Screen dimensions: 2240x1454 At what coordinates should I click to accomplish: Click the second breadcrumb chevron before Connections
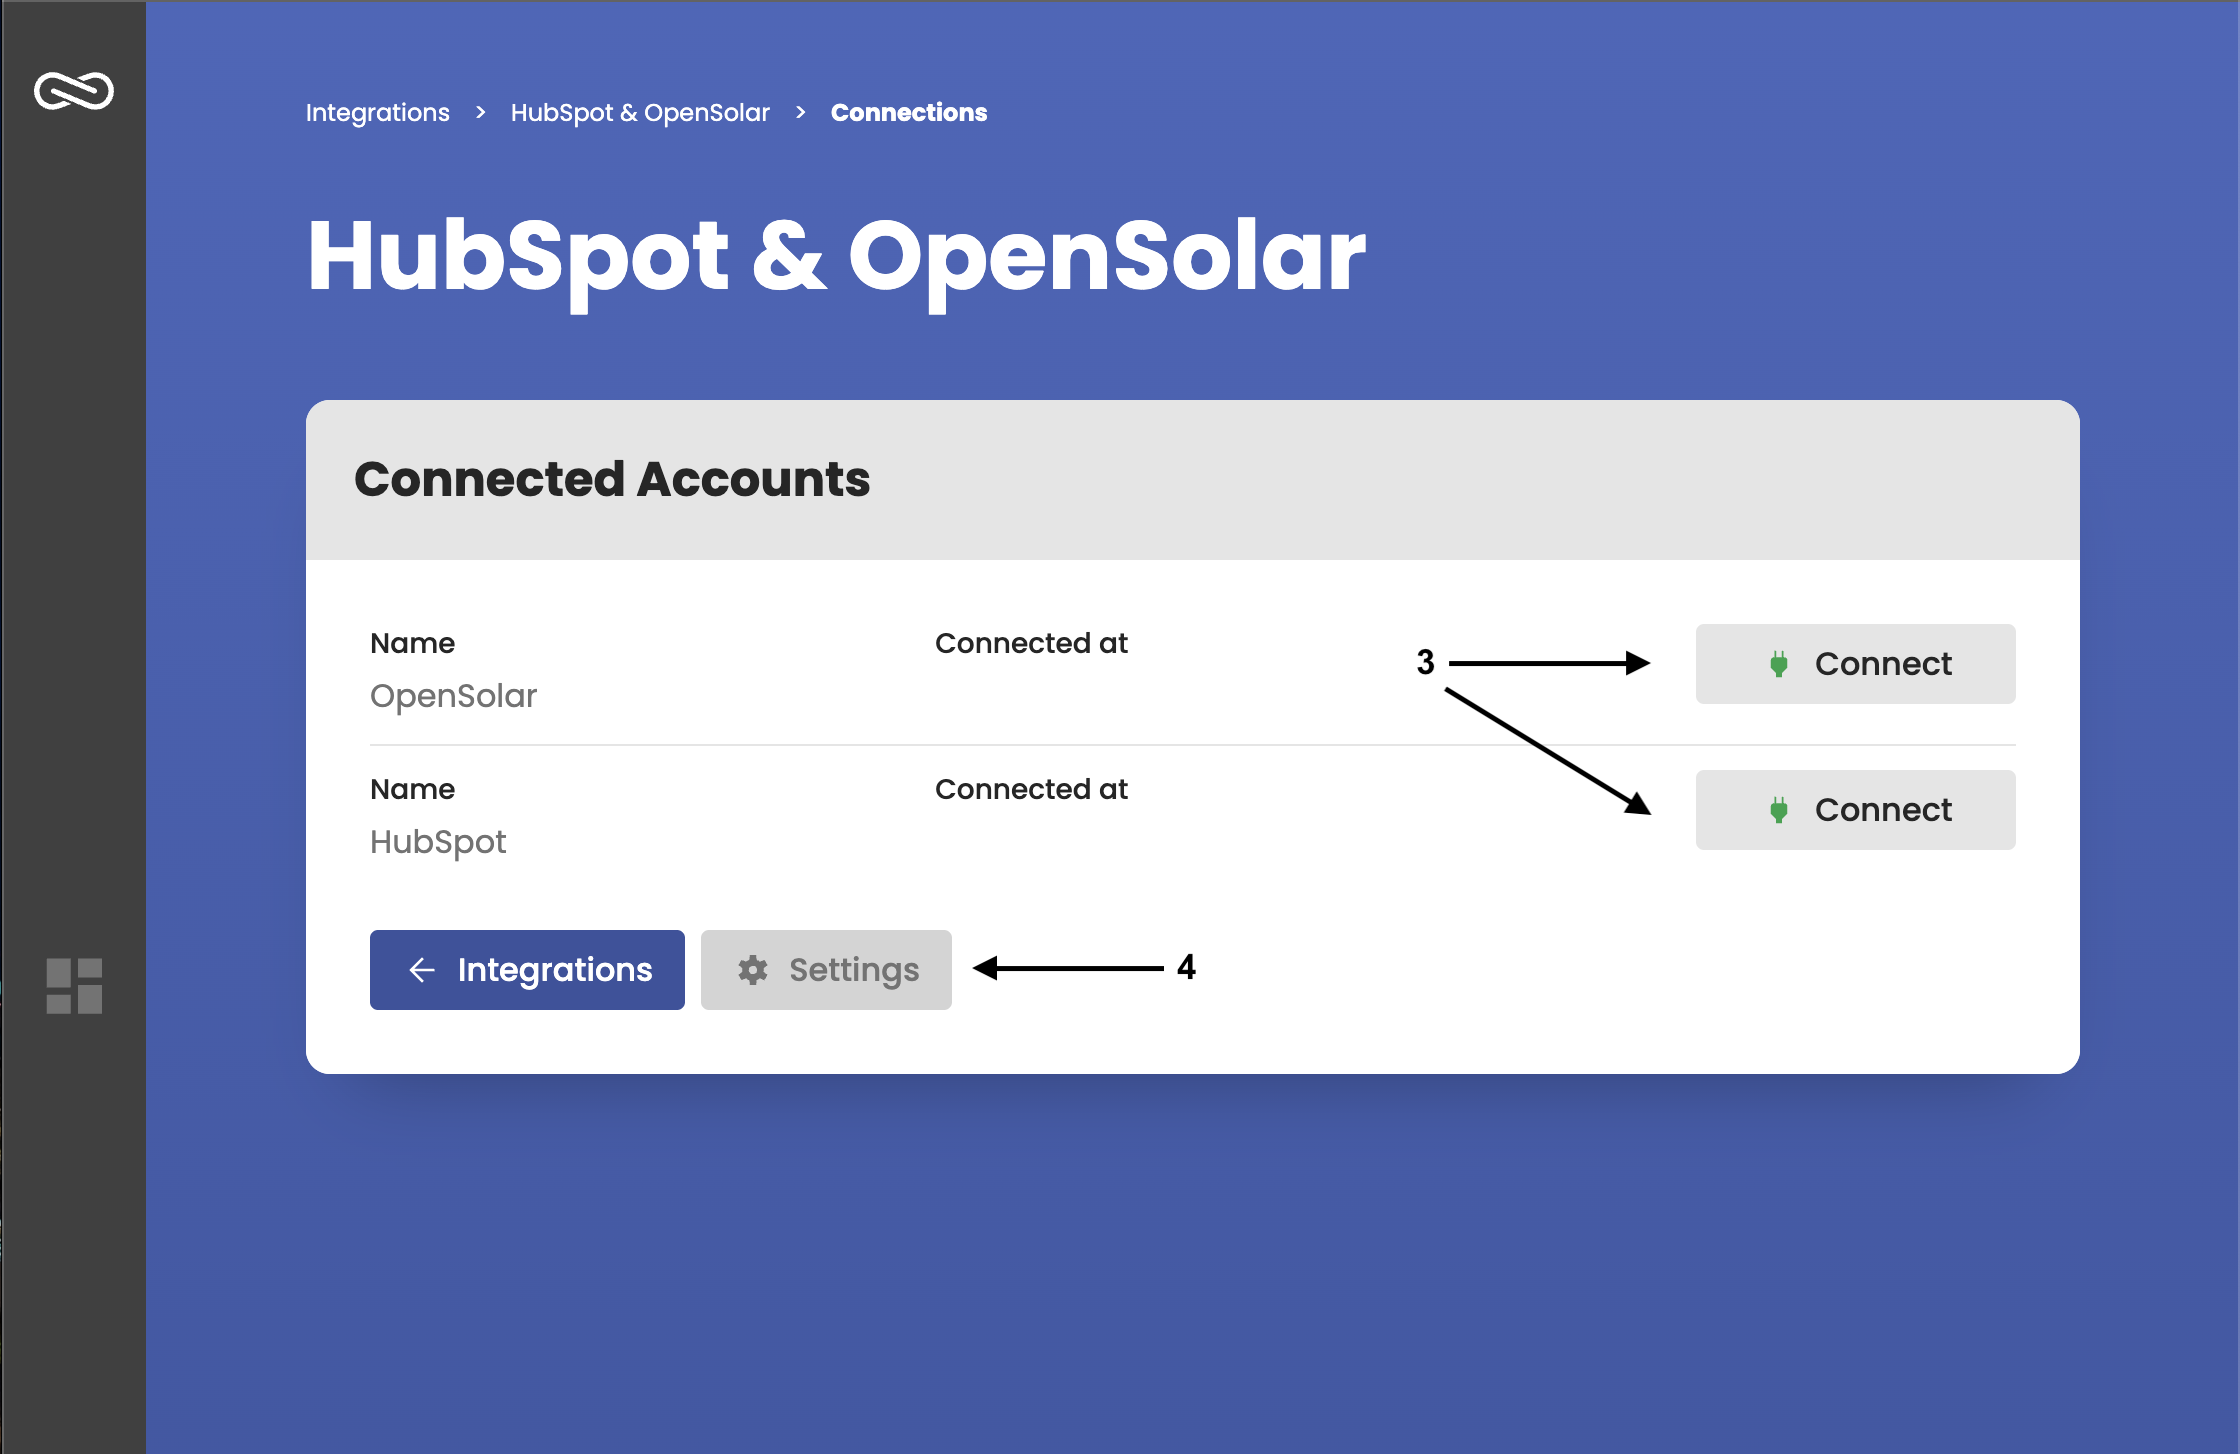[801, 112]
